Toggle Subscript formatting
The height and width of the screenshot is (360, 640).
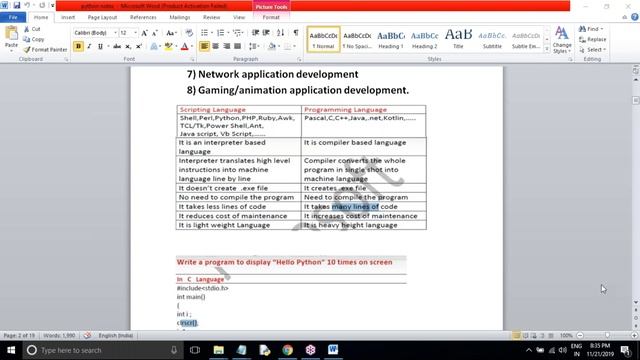coord(128,46)
